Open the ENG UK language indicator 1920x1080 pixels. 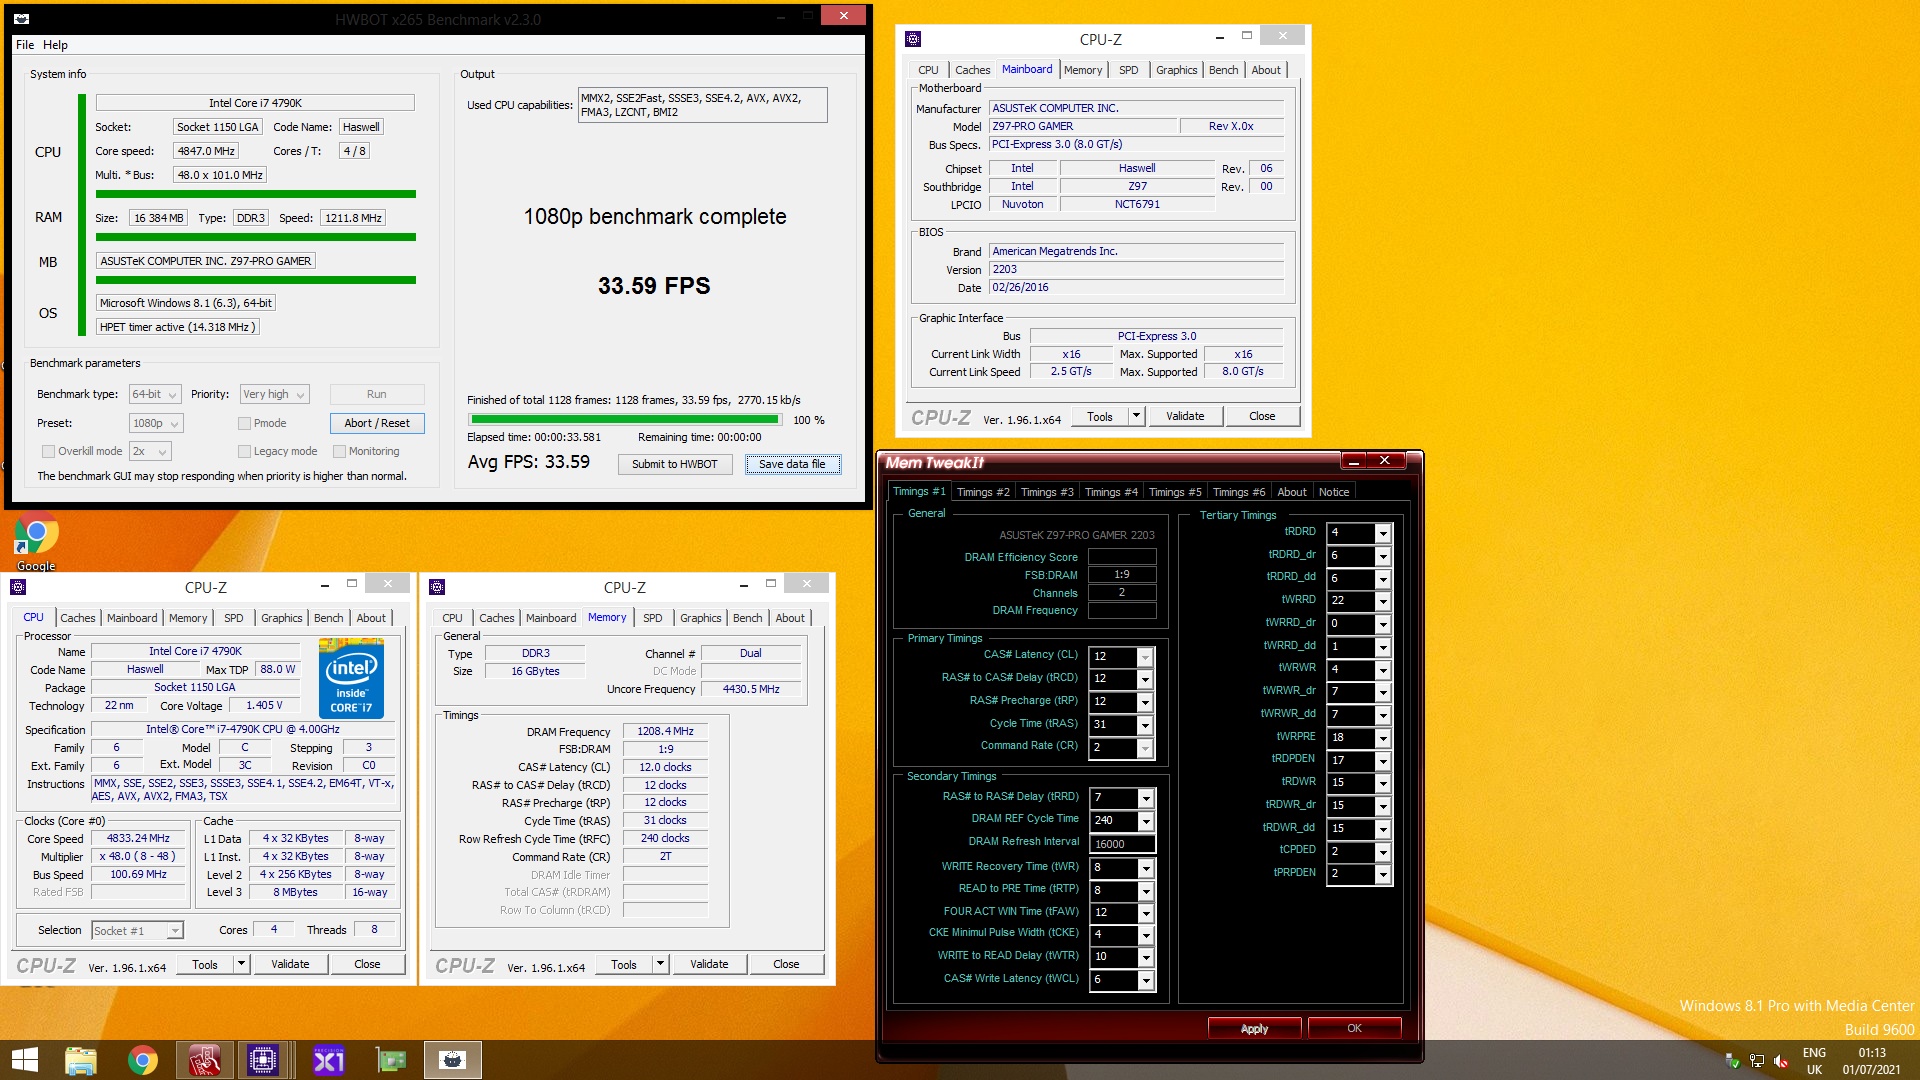coord(1814,1061)
